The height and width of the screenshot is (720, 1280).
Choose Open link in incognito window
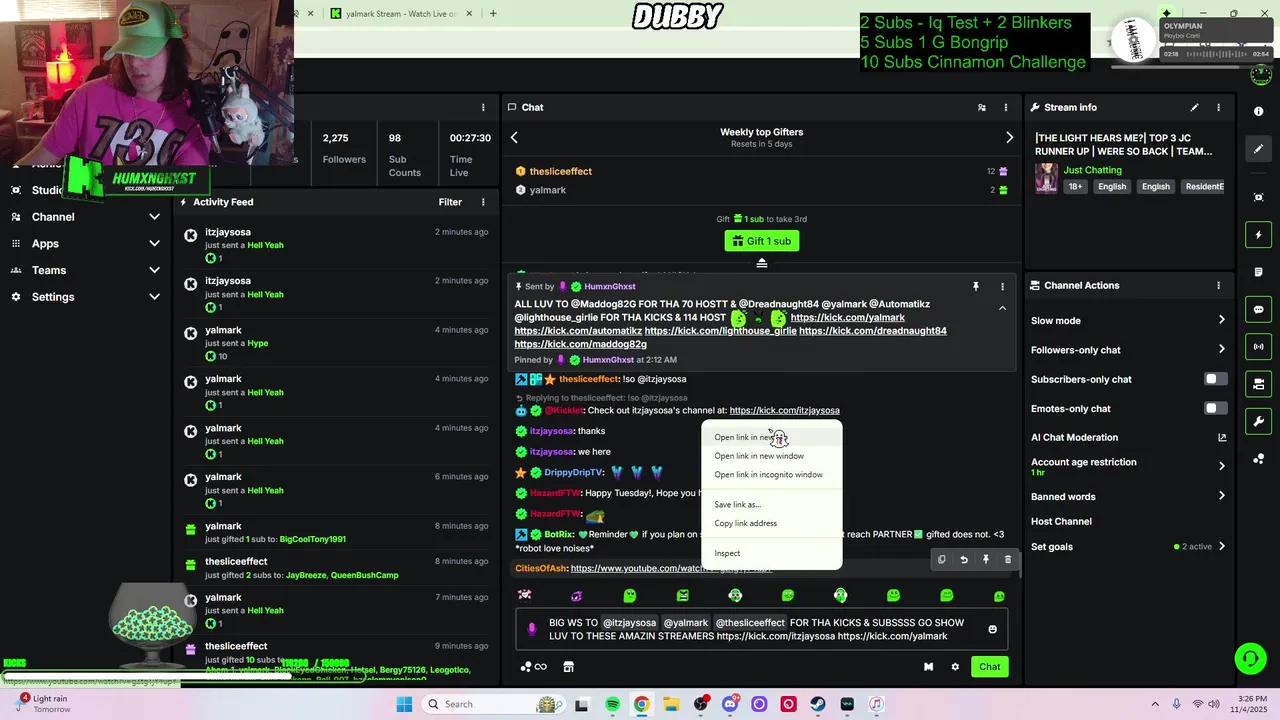click(x=772, y=475)
